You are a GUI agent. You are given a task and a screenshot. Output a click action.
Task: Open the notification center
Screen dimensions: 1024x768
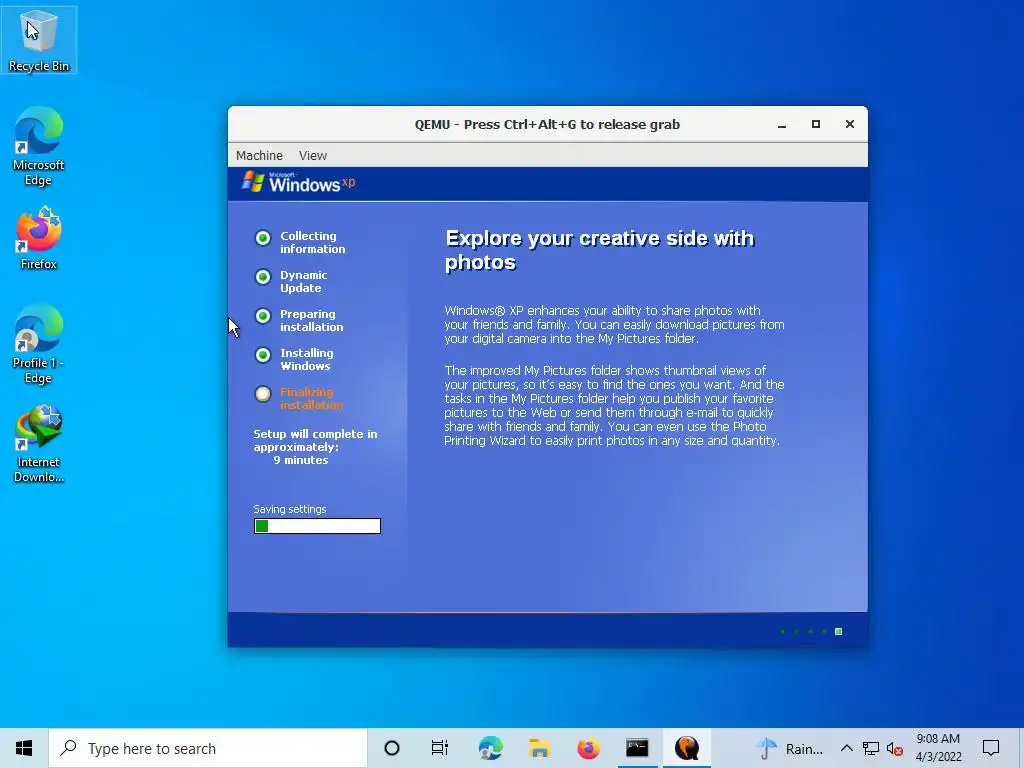[991, 748]
